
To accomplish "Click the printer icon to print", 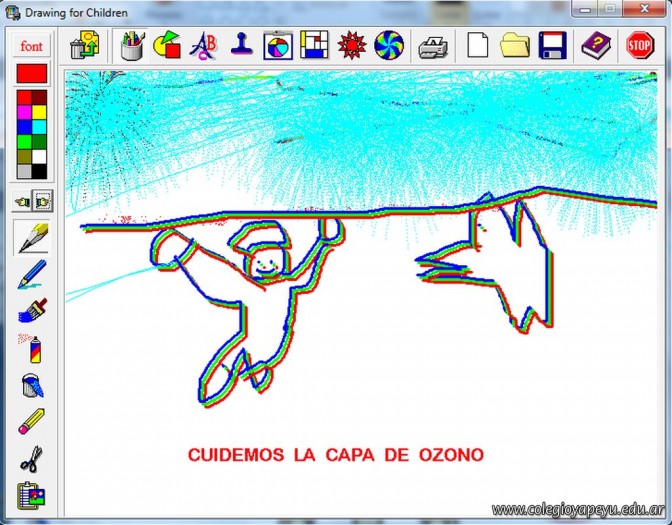I will pos(433,45).
